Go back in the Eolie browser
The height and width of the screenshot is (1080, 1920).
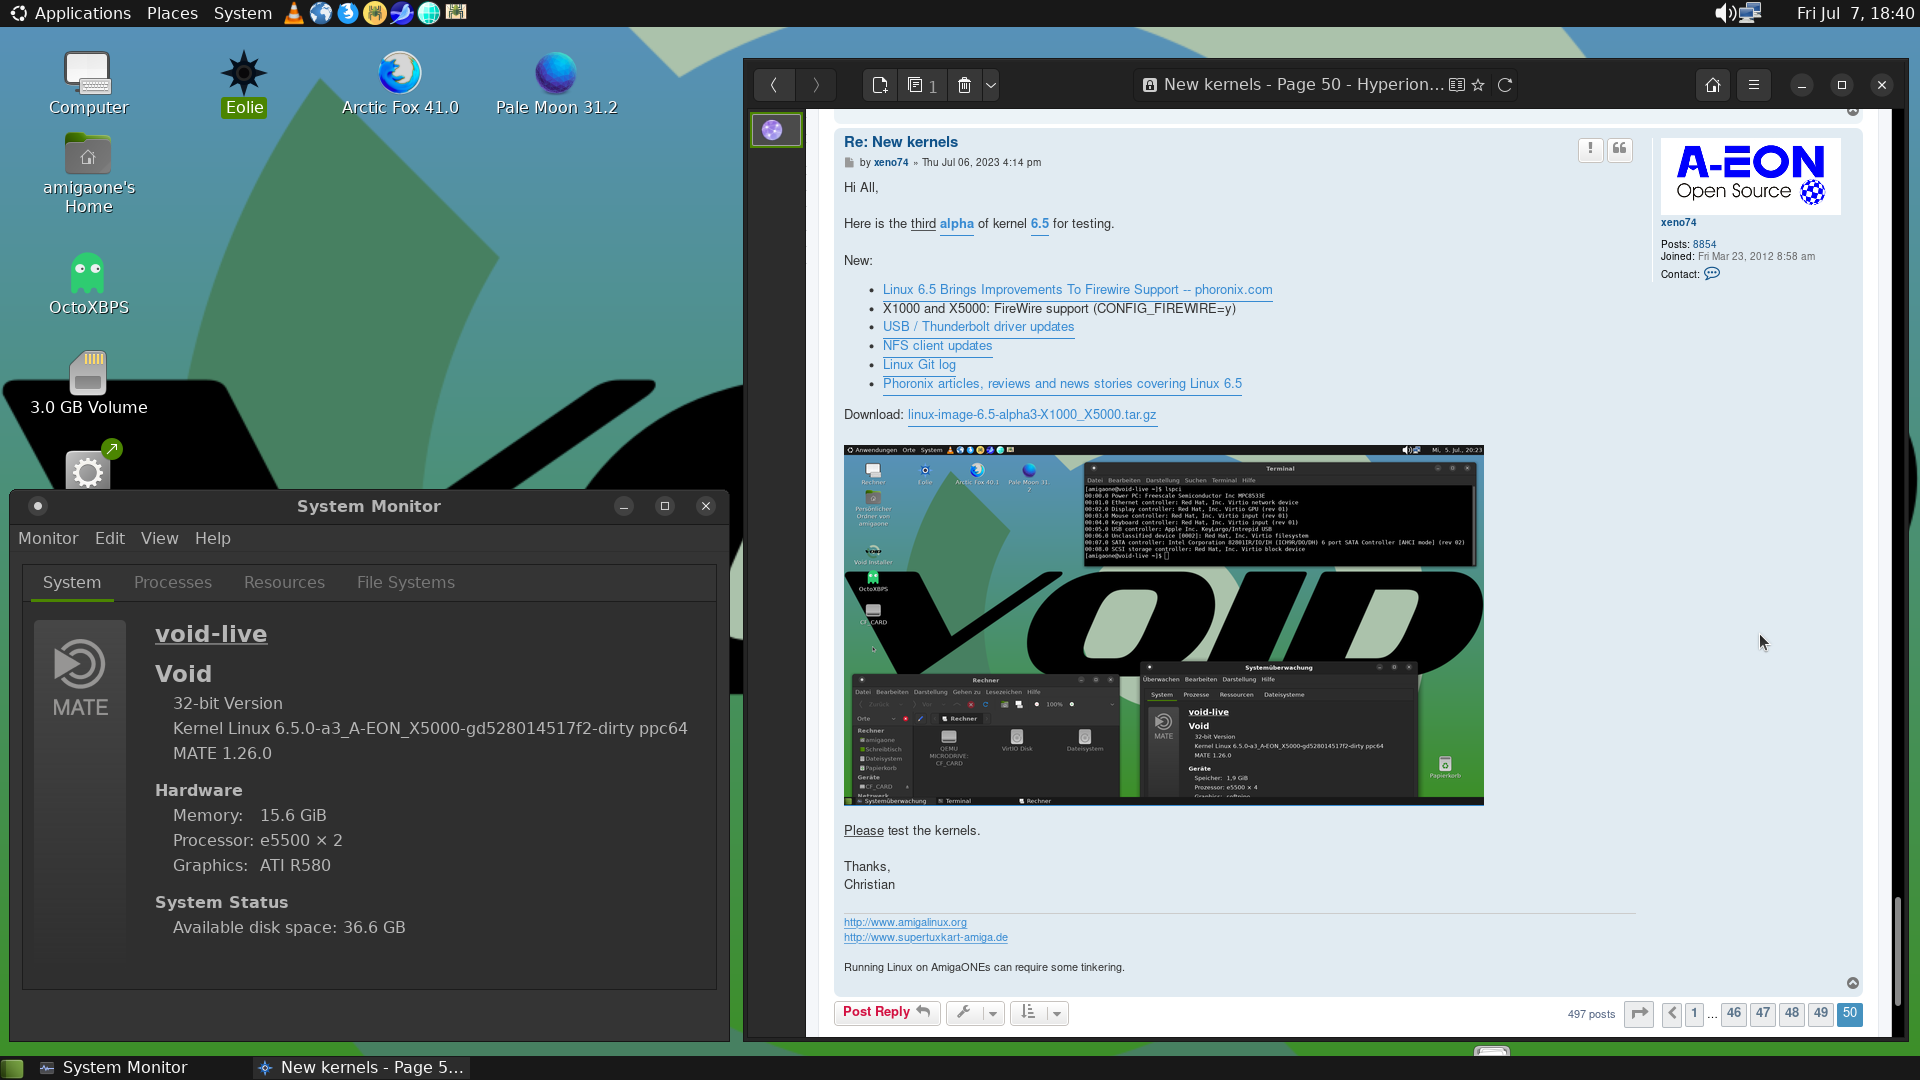point(773,85)
